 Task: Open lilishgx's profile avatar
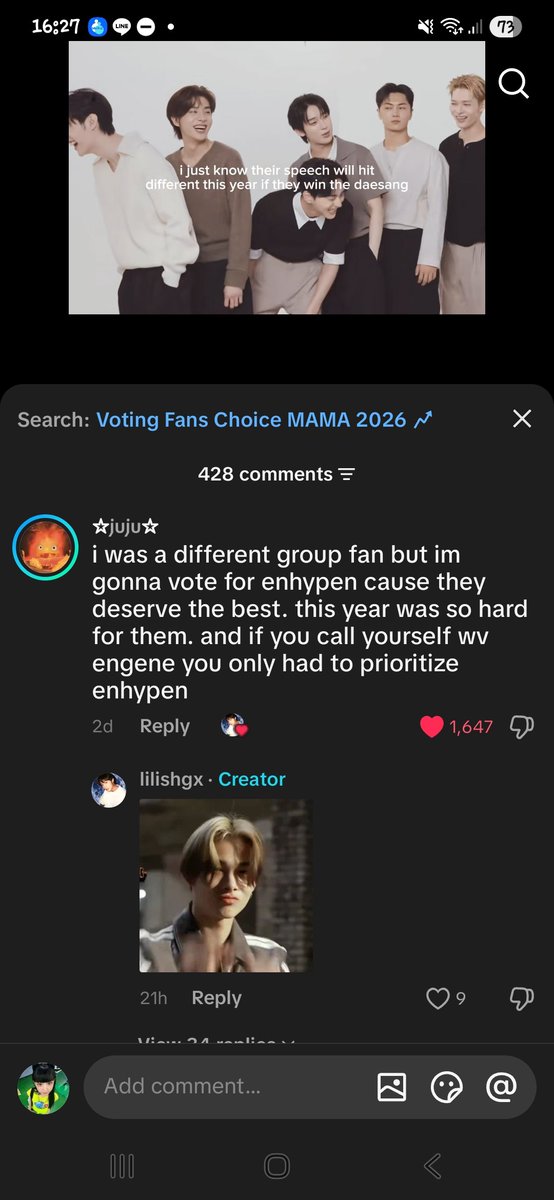coord(108,789)
